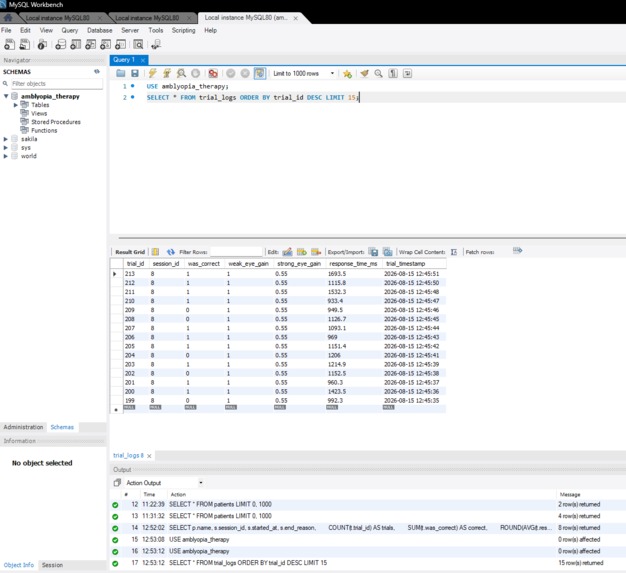Toggle continue-on-error icon in query toolbar
The width and height of the screenshot is (626, 573).
[x=213, y=73]
